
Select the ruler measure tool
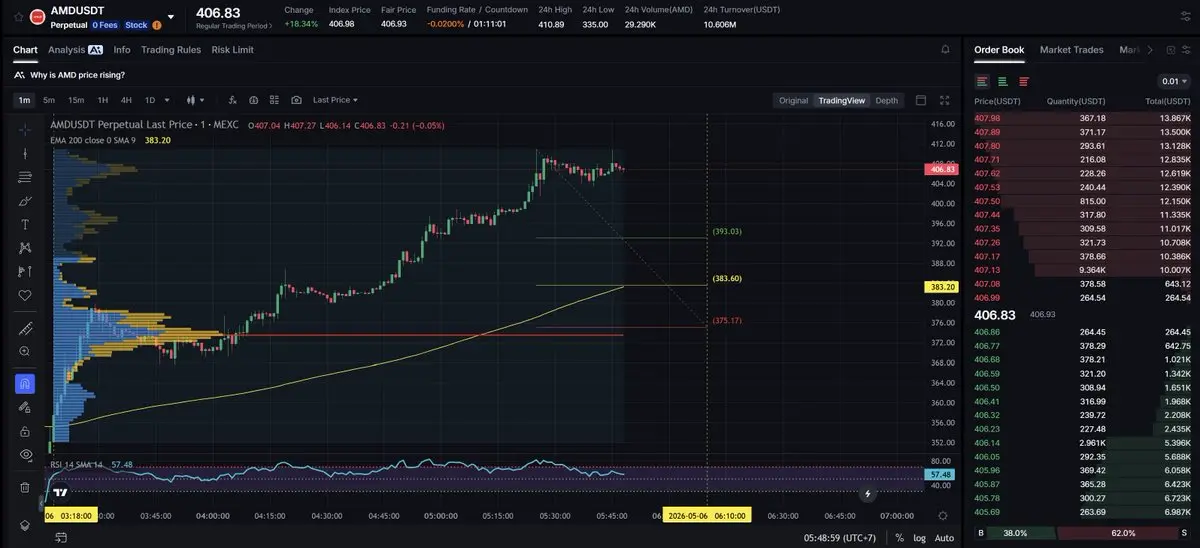coord(25,328)
